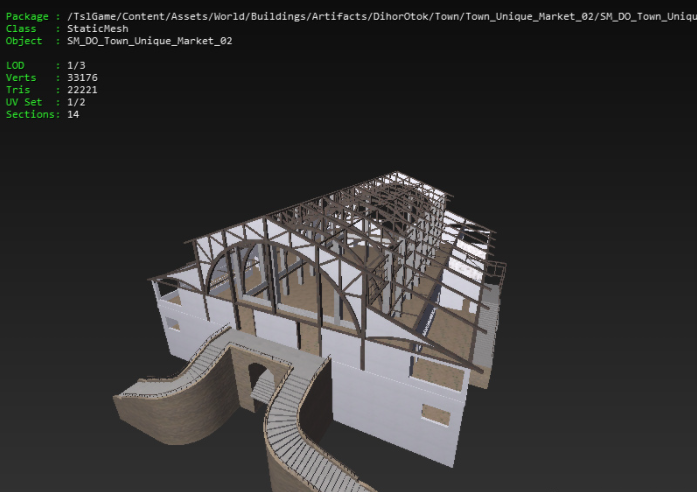The height and width of the screenshot is (492, 697).
Task: Click the Sections count 14
Action: click(73, 114)
